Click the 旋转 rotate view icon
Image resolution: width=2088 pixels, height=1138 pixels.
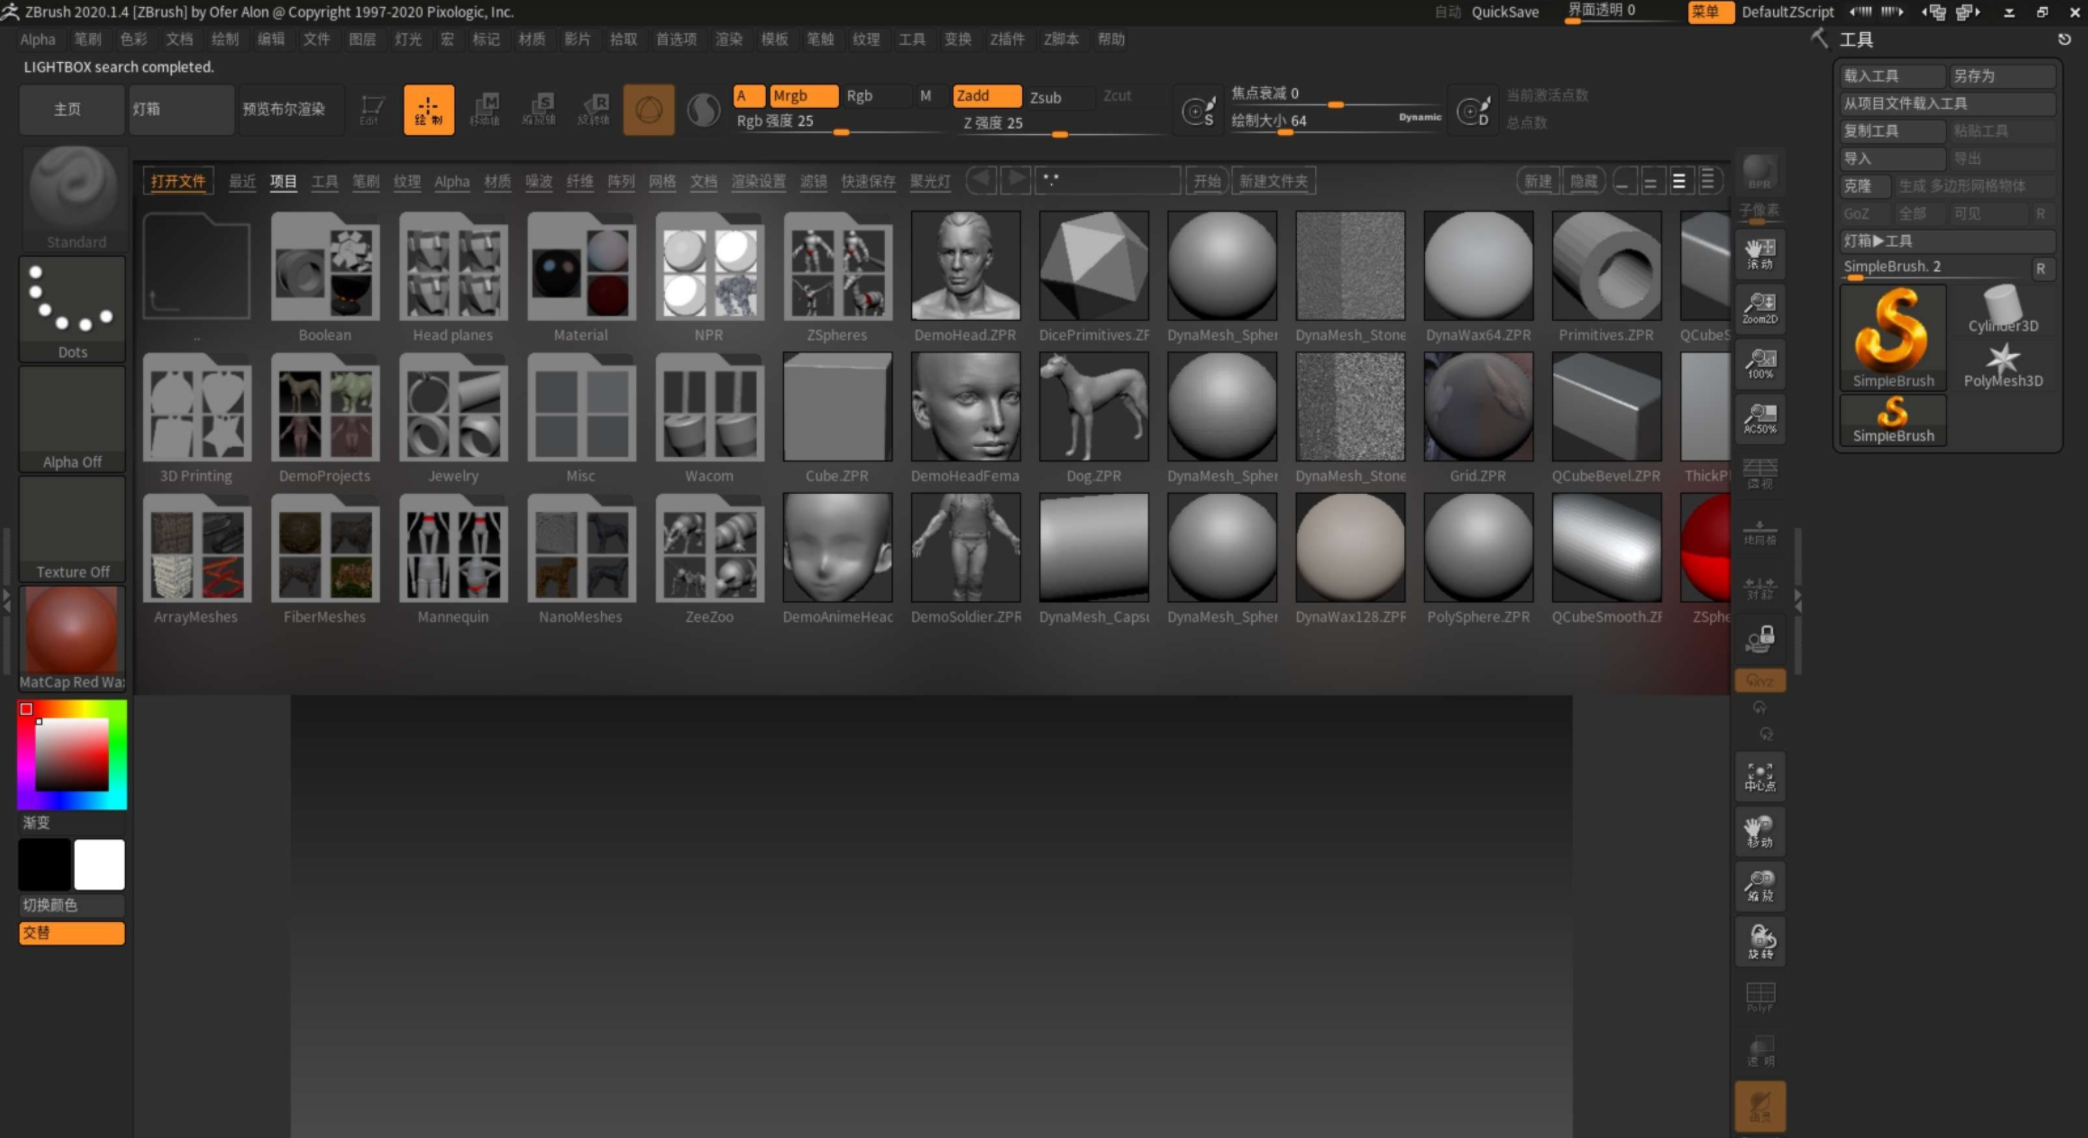pos(1760,941)
